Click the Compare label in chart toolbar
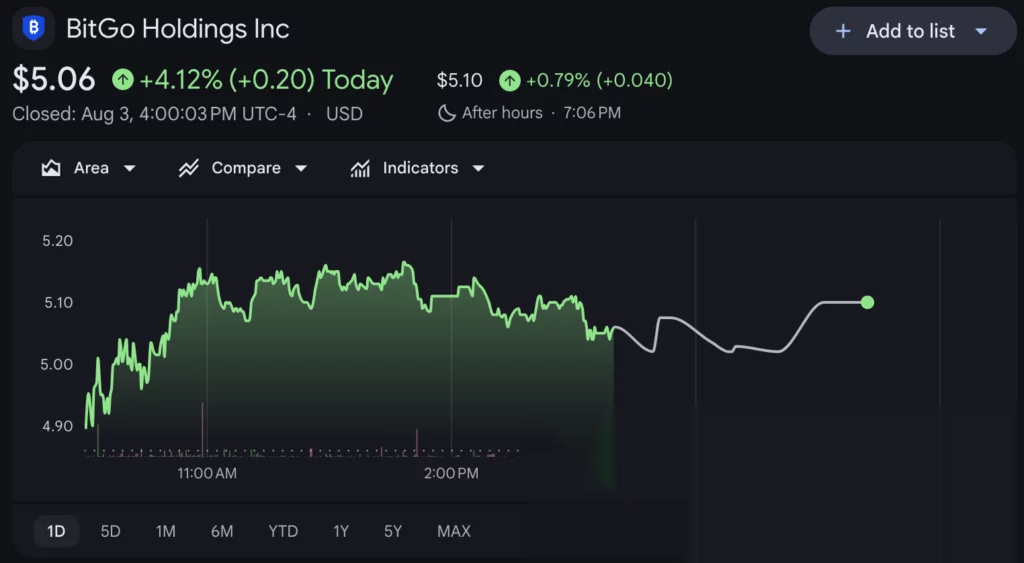1024x563 pixels. pos(246,168)
